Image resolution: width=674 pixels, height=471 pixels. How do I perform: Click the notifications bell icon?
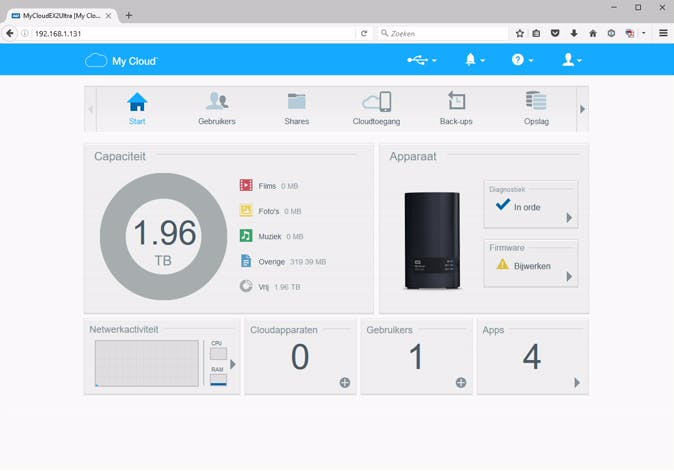point(471,59)
